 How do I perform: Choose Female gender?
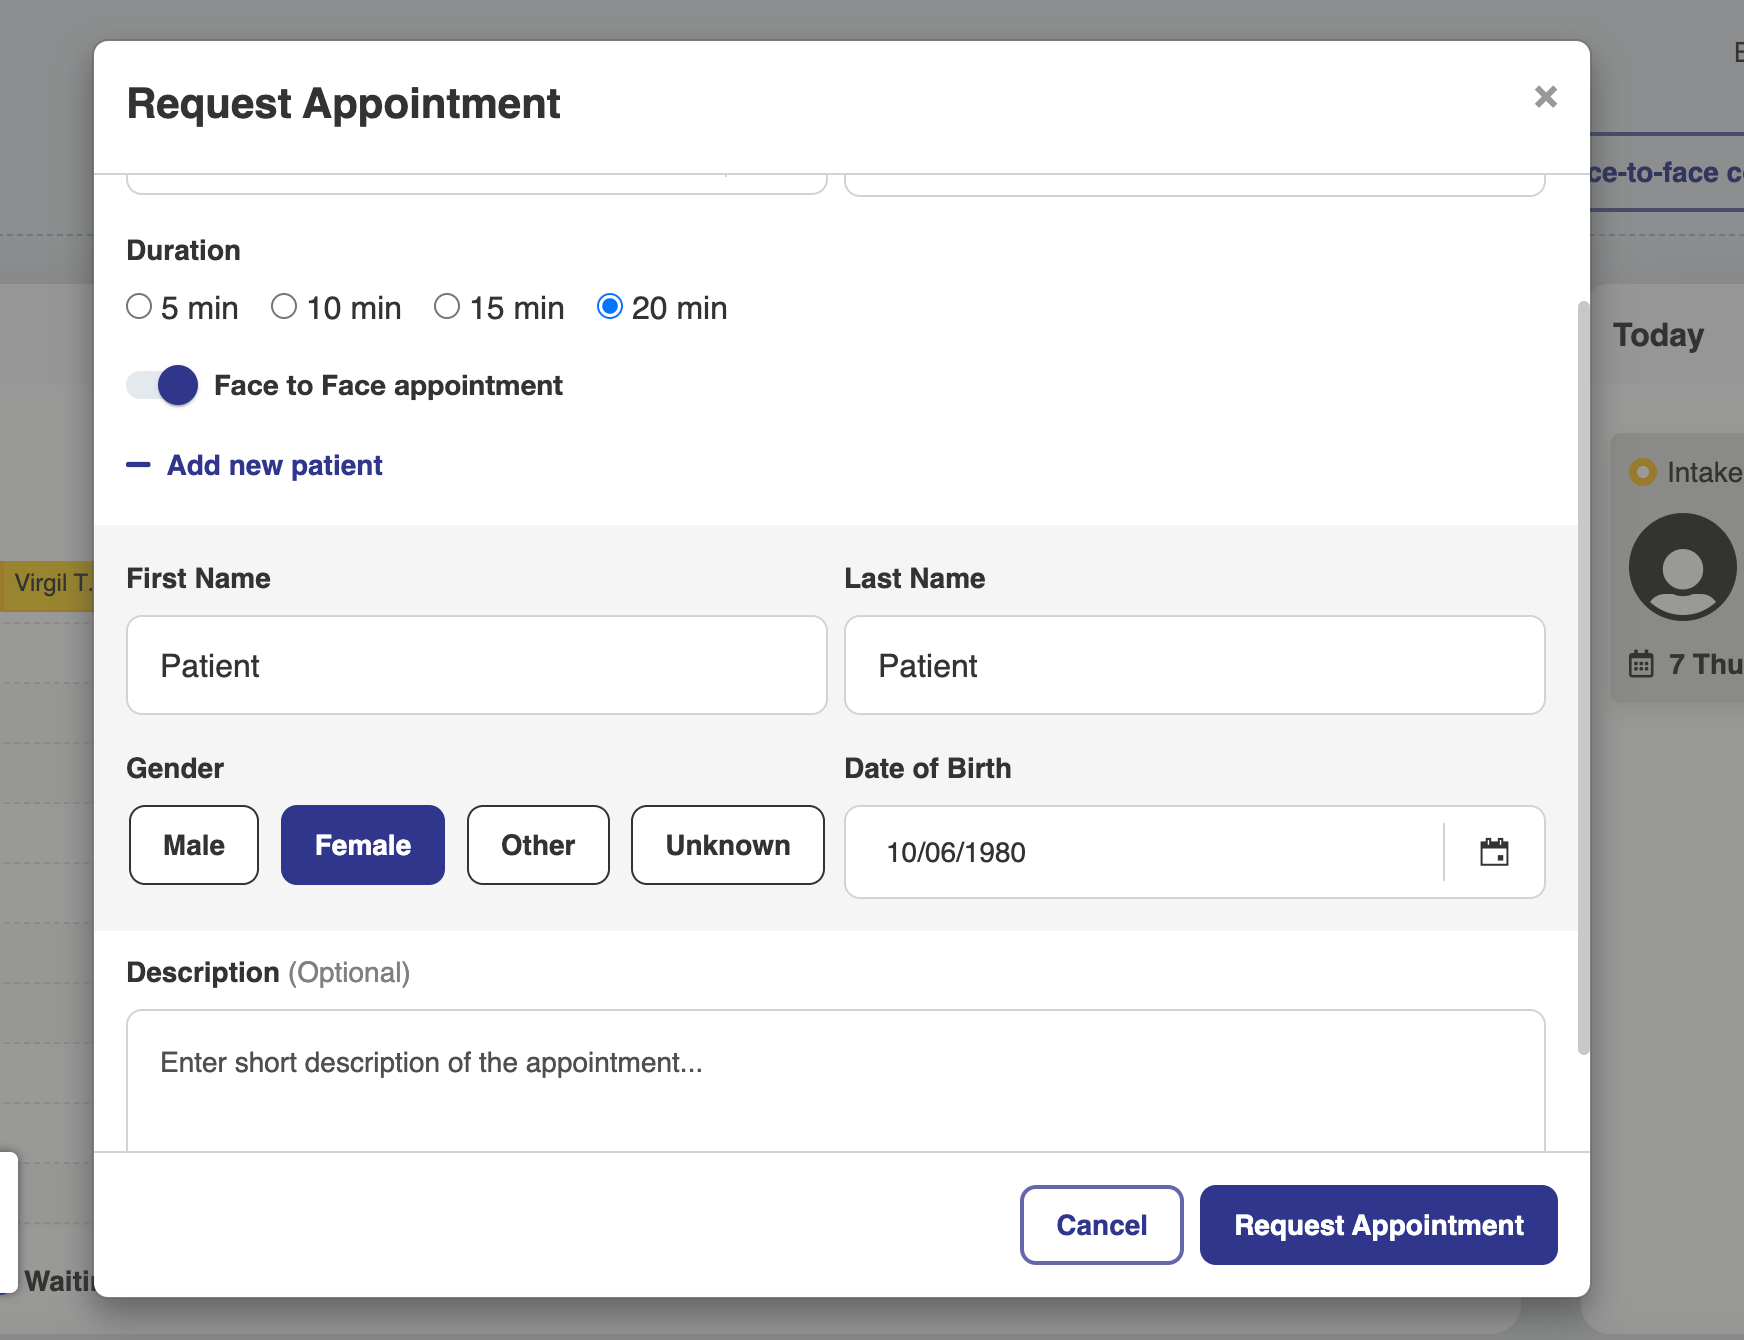(x=362, y=845)
